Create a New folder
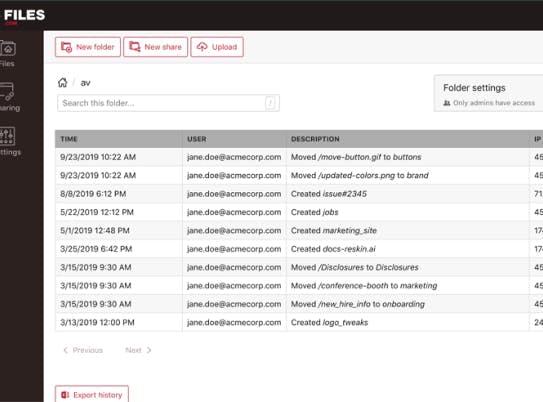Viewport: 543px width, 402px height. pos(88,47)
